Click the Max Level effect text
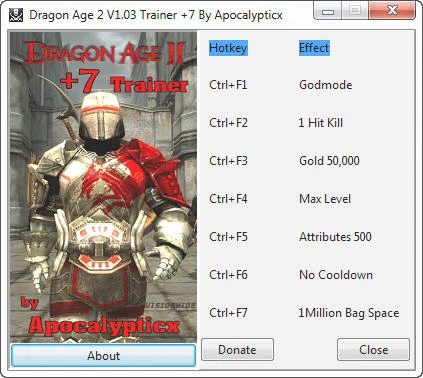The height and width of the screenshot is (378, 423). (x=325, y=199)
